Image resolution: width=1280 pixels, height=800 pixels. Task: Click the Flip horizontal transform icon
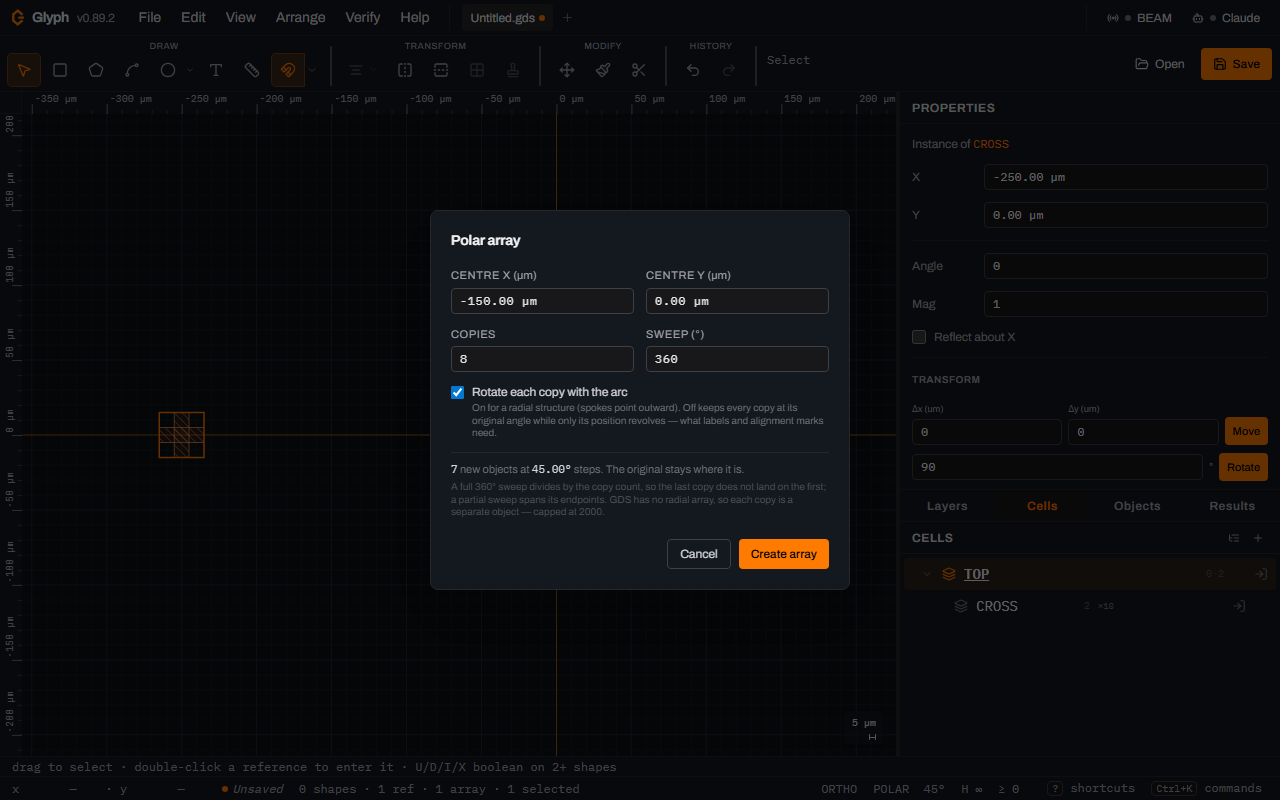tap(405, 70)
